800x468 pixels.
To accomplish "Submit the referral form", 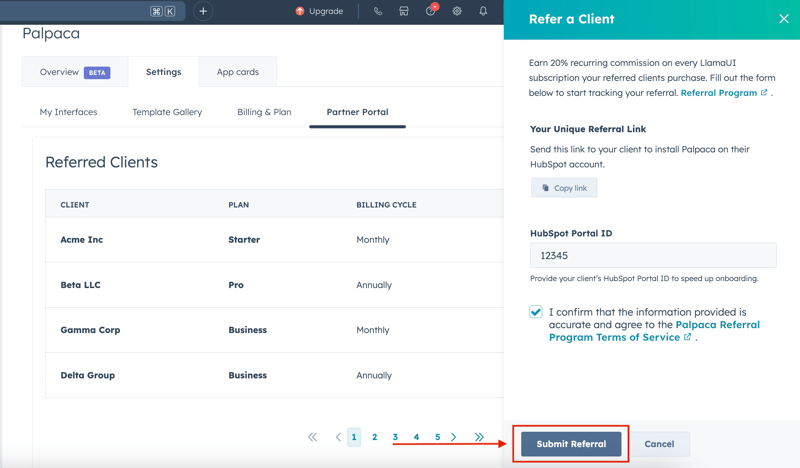I will pos(571,444).
